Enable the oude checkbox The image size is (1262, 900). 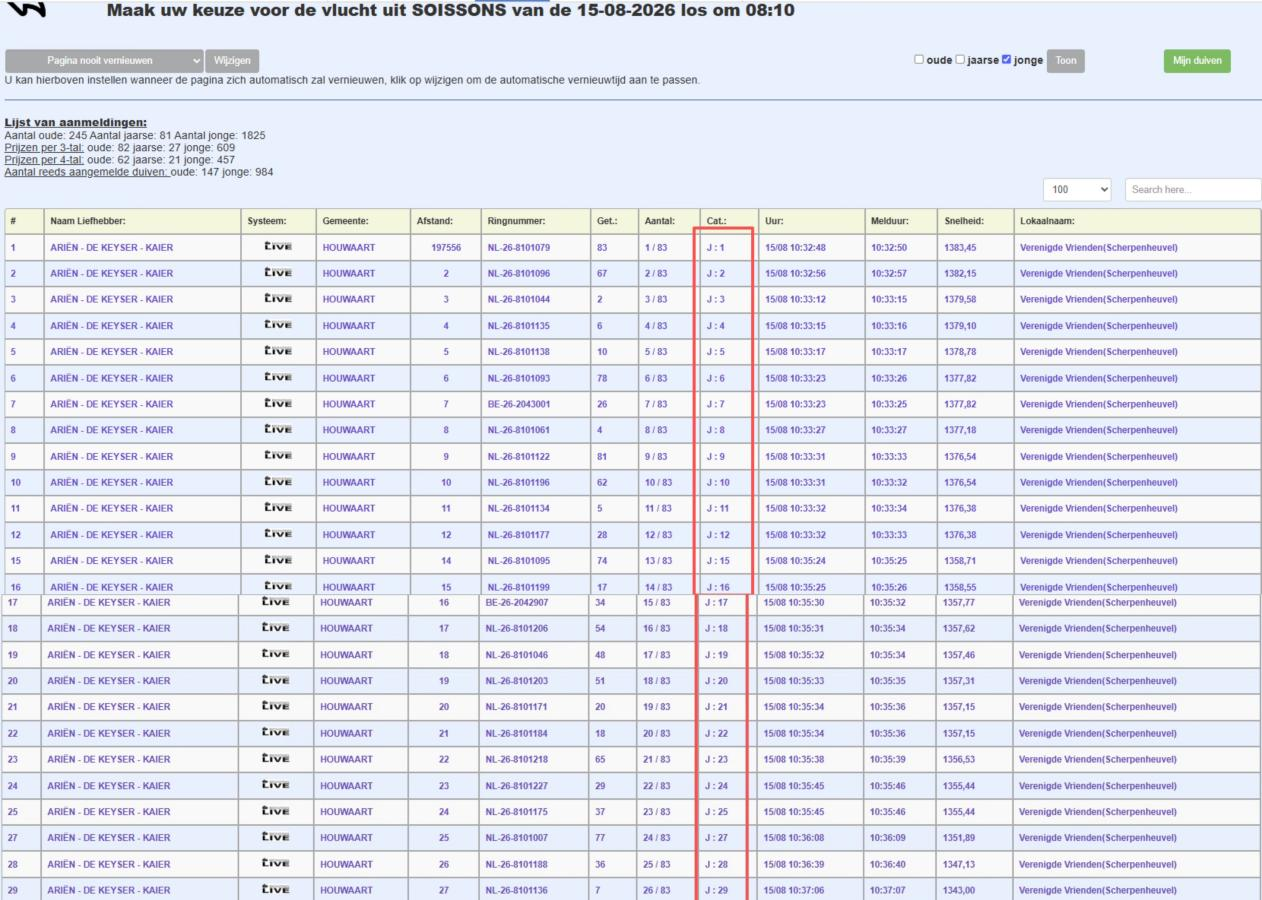point(919,60)
